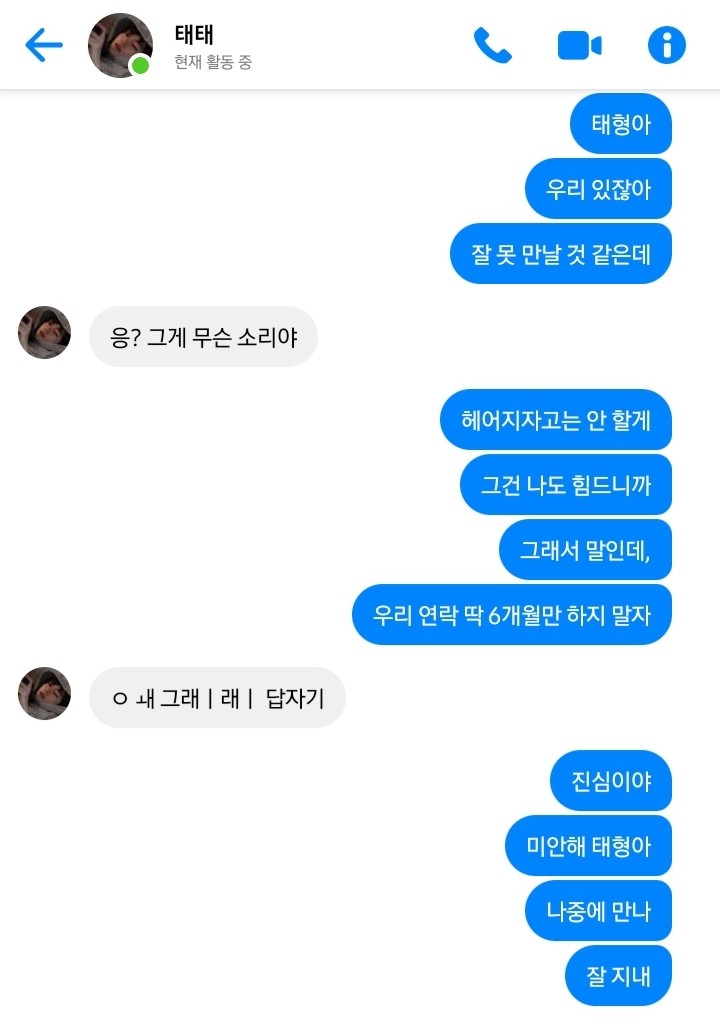Screen dimensions: 720x1019
Task: Open 태태's header profile photo
Action: 120,45
